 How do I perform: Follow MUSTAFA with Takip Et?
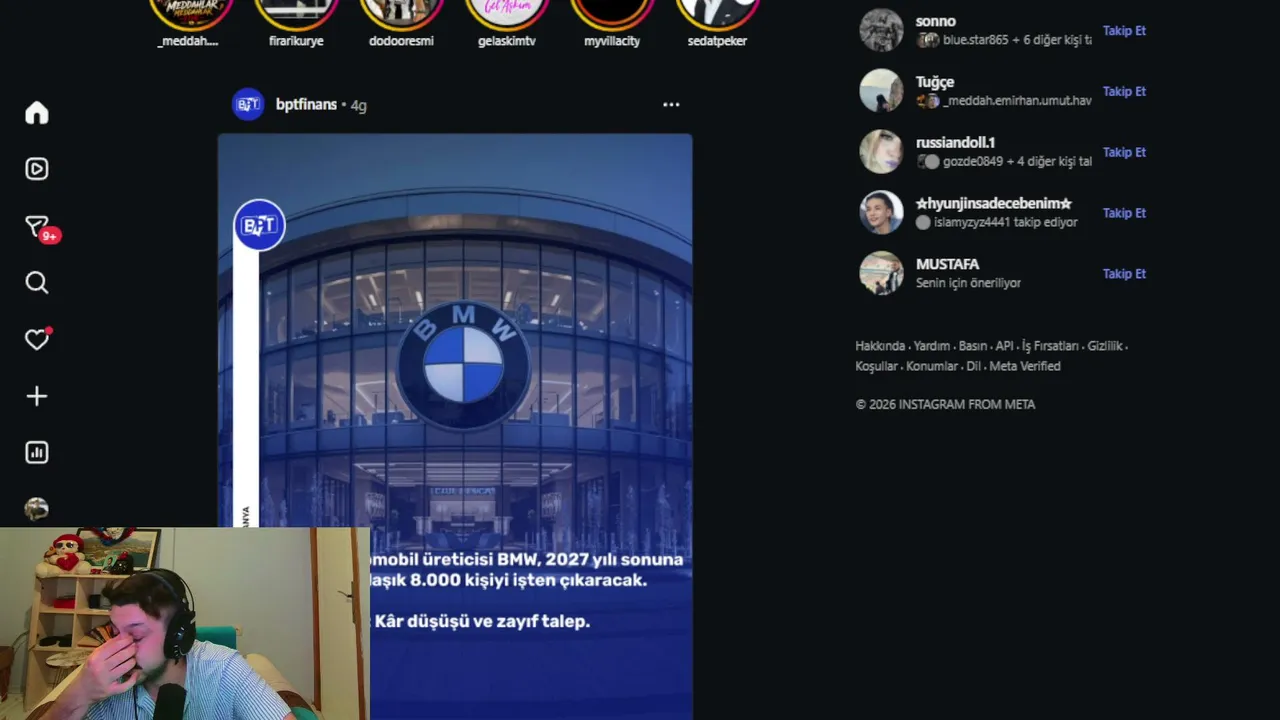1124,274
